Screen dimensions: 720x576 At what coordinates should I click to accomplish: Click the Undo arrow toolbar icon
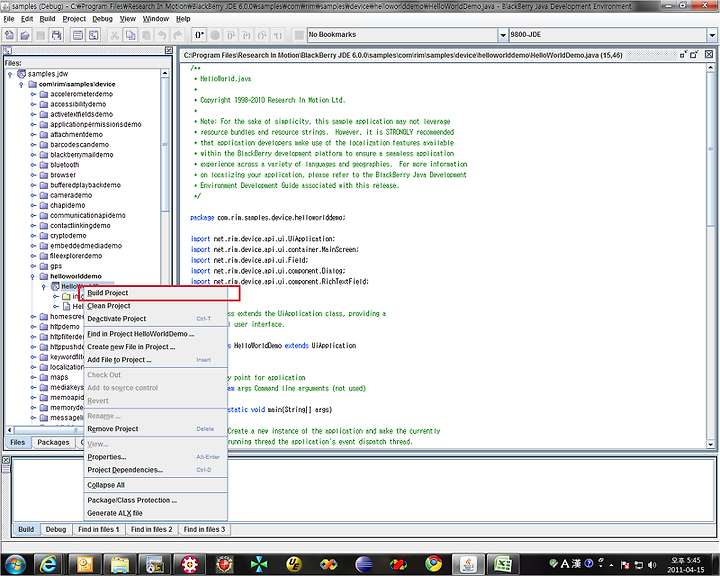click(x=162, y=35)
